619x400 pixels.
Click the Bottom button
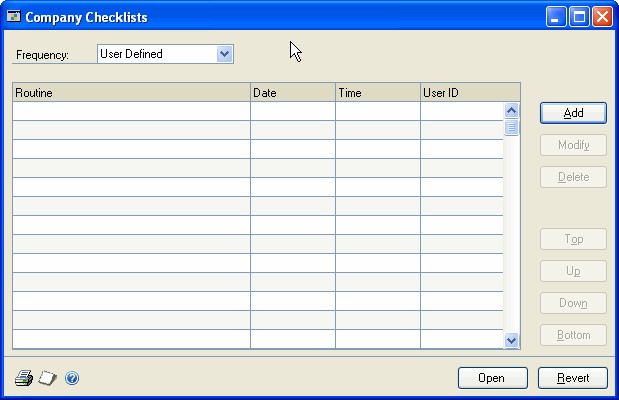tap(573, 335)
